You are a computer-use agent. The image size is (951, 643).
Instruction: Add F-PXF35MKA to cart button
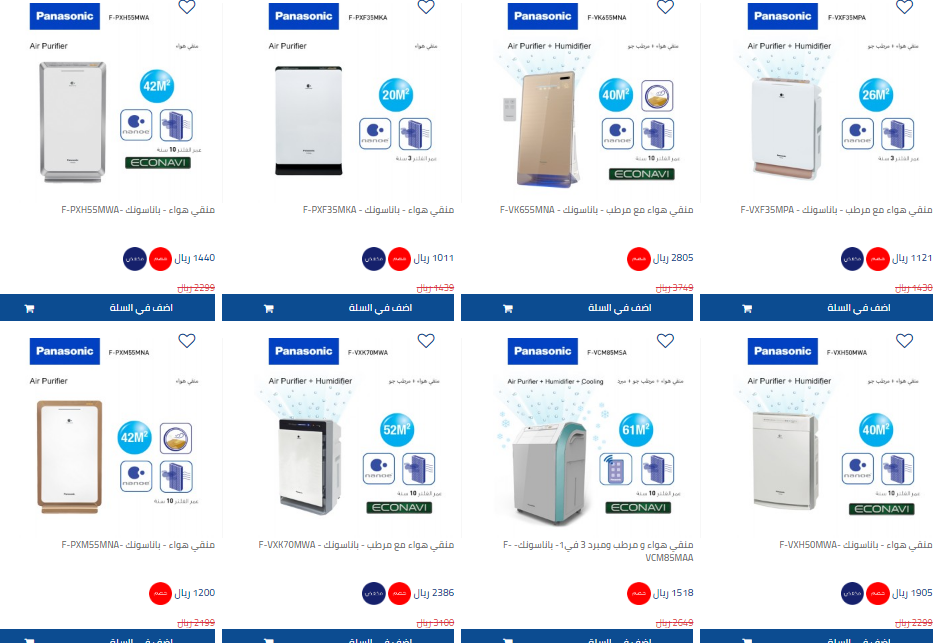[x=338, y=308]
